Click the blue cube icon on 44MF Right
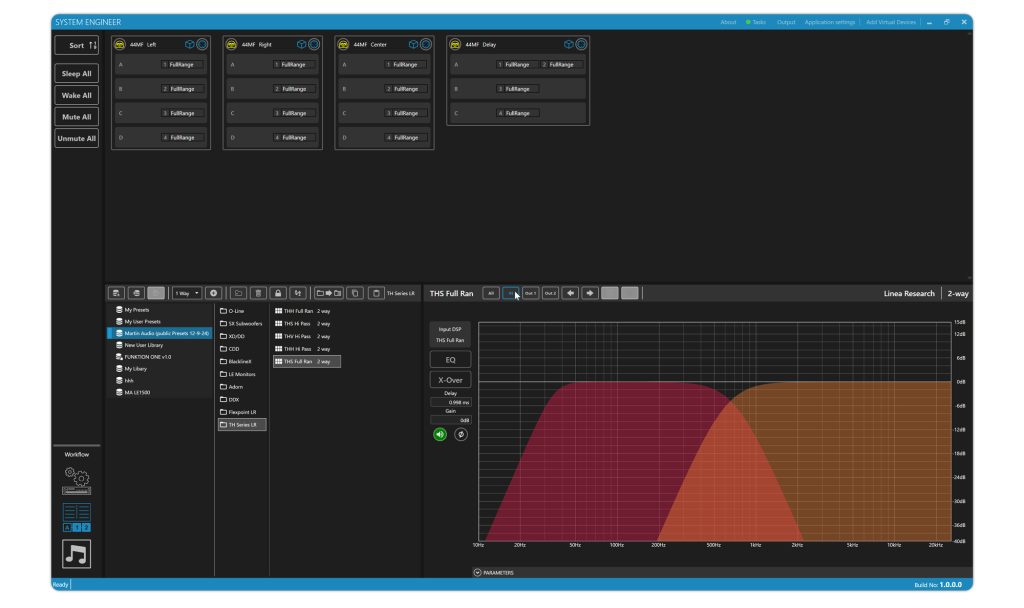Viewport: 1024px width, 608px height. pyautogui.click(x=301, y=44)
